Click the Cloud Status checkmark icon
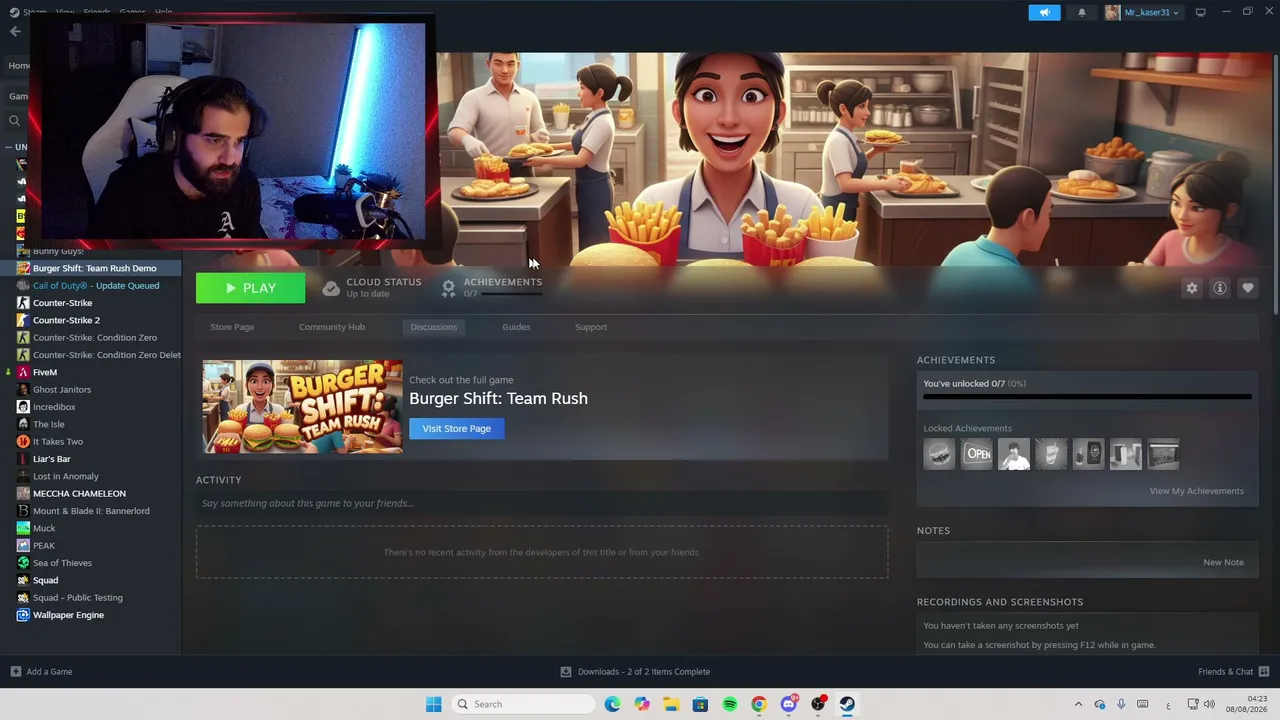The height and width of the screenshot is (720, 1280). pyautogui.click(x=331, y=288)
